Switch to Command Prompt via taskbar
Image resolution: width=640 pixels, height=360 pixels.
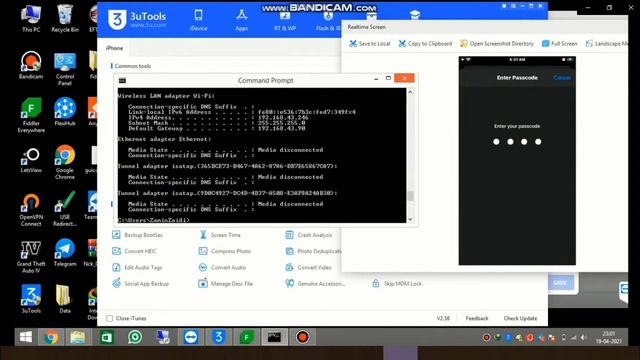click(274, 337)
